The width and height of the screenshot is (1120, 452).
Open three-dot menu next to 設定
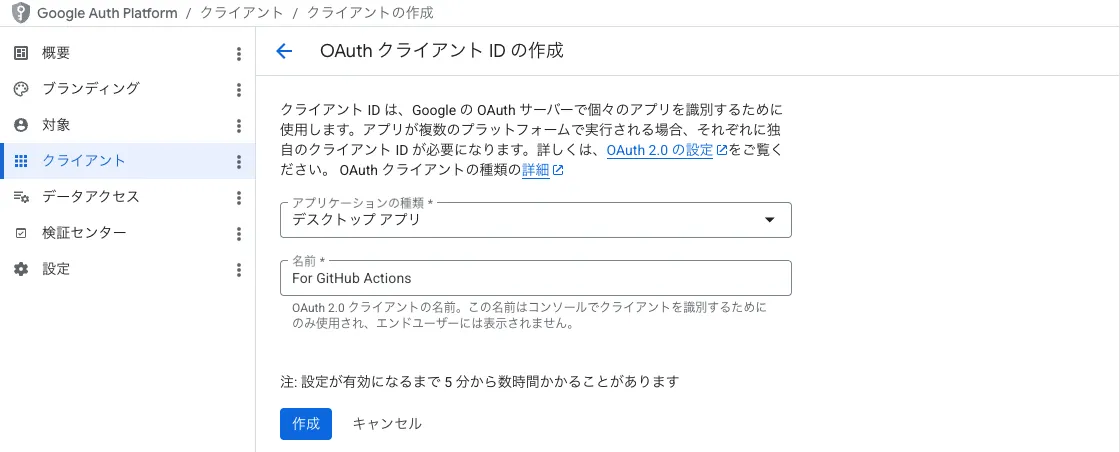click(x=239, y=270)
